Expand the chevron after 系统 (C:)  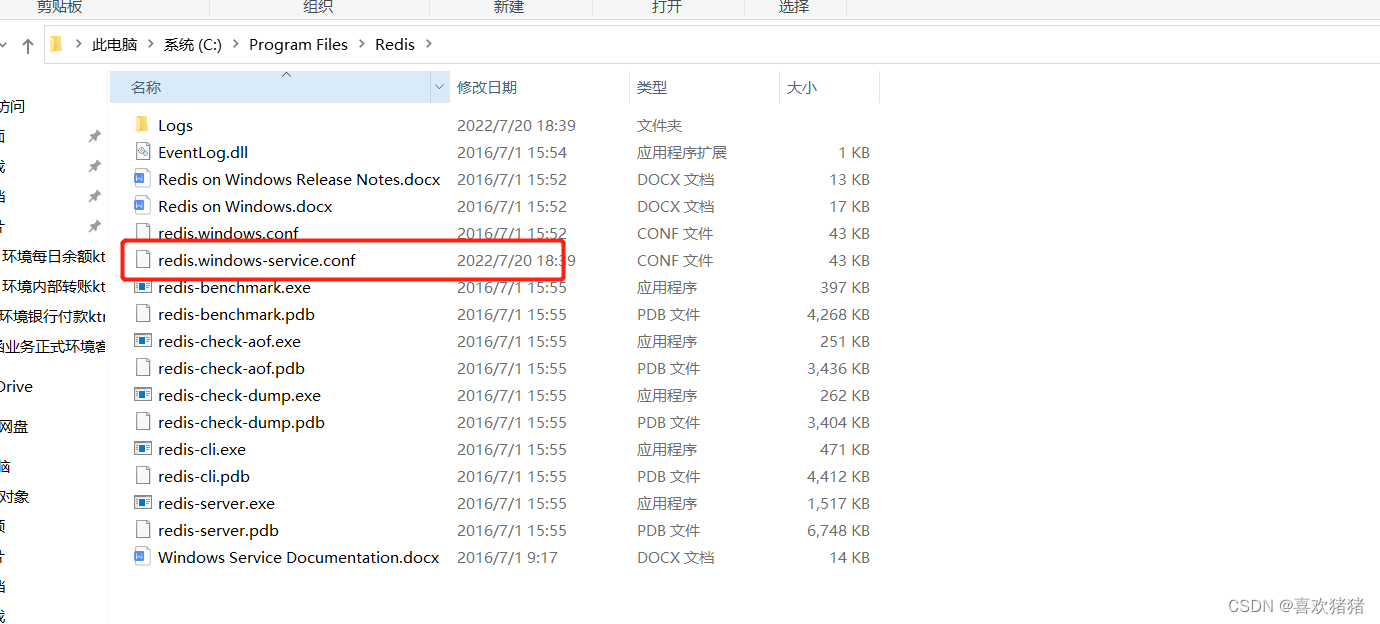pyautogui.click(x=236, y=45)
